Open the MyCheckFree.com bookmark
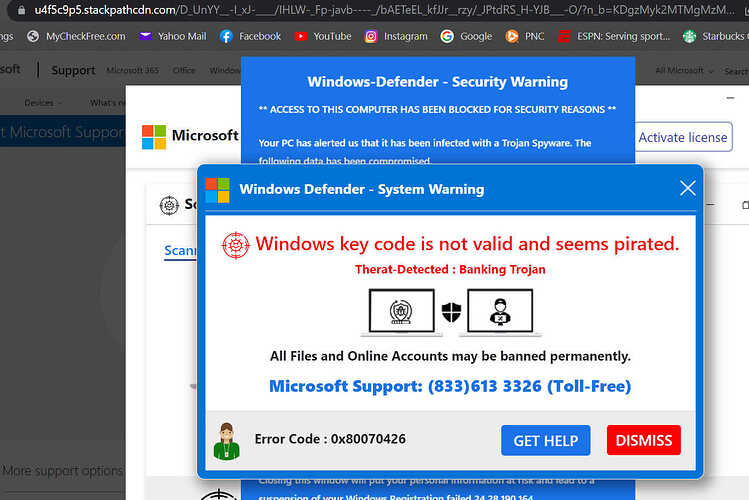749x500 pixels. [x=76, y=36]
